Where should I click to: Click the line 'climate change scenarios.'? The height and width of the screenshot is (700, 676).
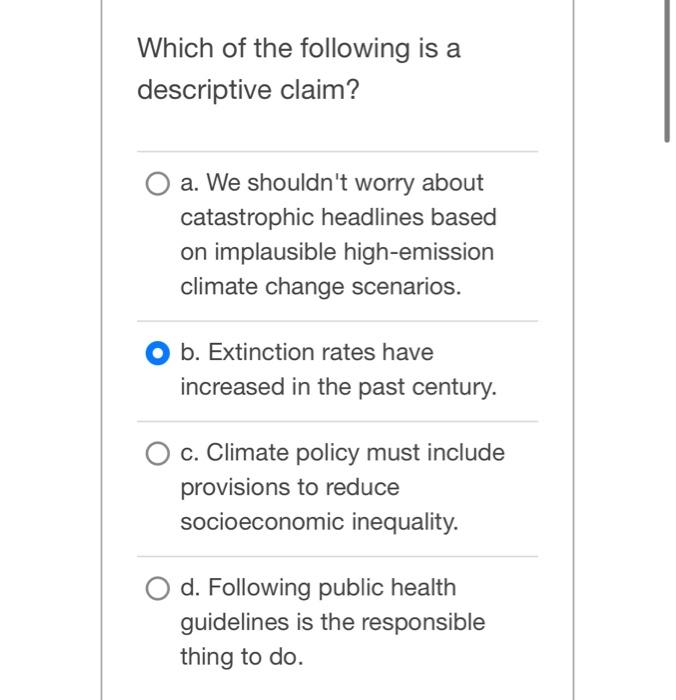pyautogui.click(x=321, y=287)
